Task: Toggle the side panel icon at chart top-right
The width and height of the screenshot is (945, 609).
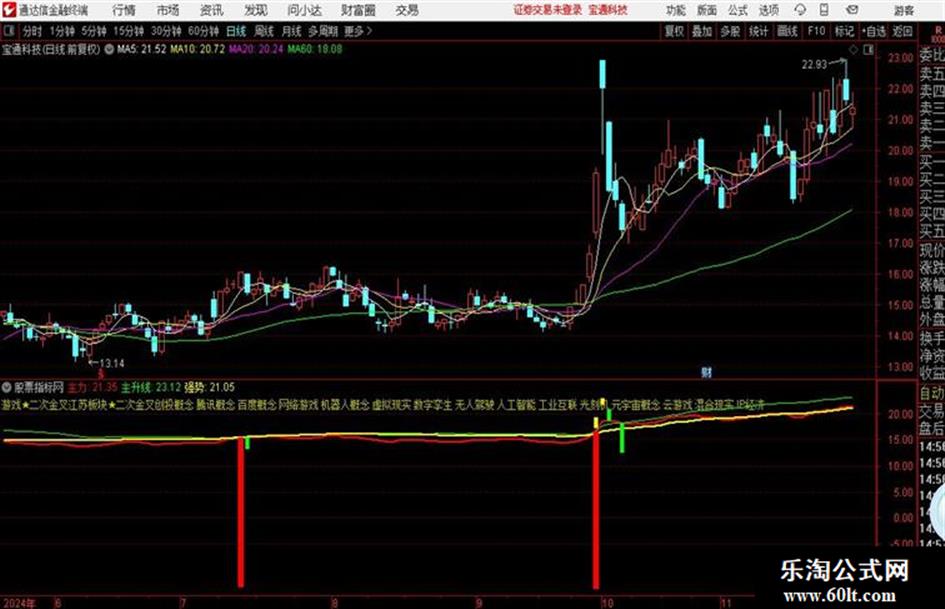Action: (x=868, y=50)
